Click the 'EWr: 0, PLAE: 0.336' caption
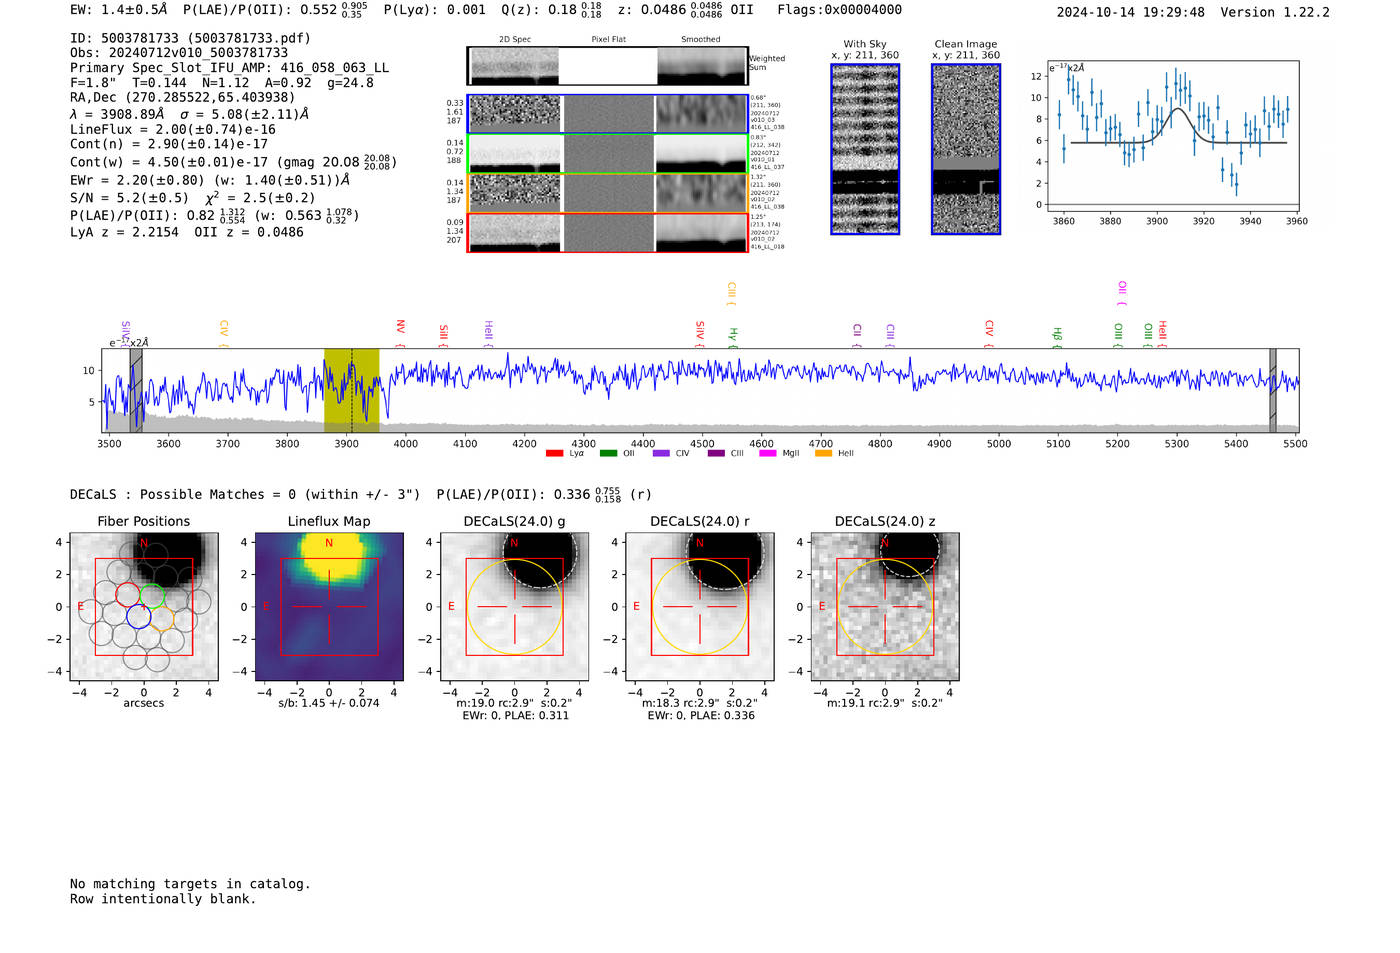 [701, 716]
